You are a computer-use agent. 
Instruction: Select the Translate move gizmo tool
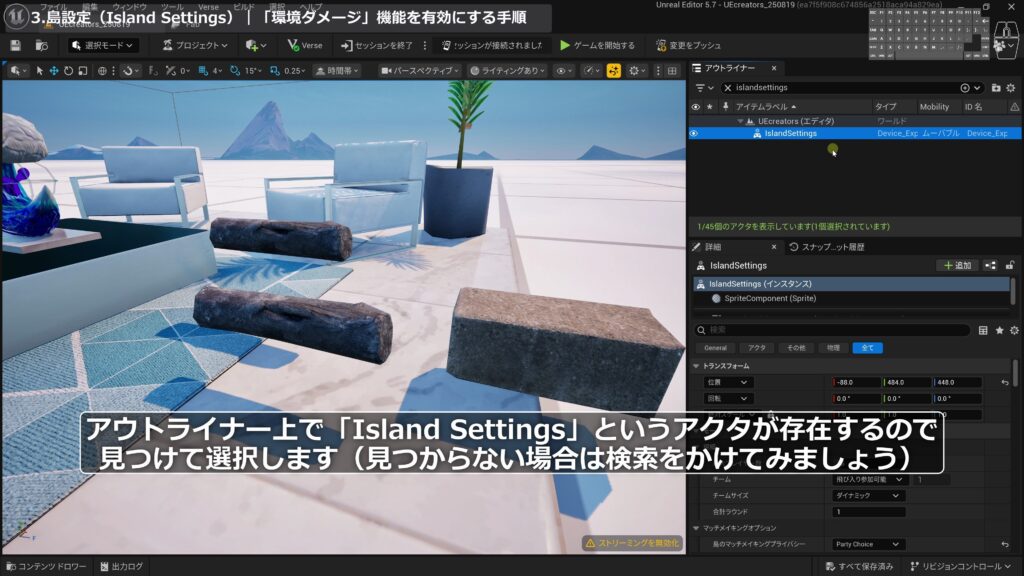pos(54,71)
